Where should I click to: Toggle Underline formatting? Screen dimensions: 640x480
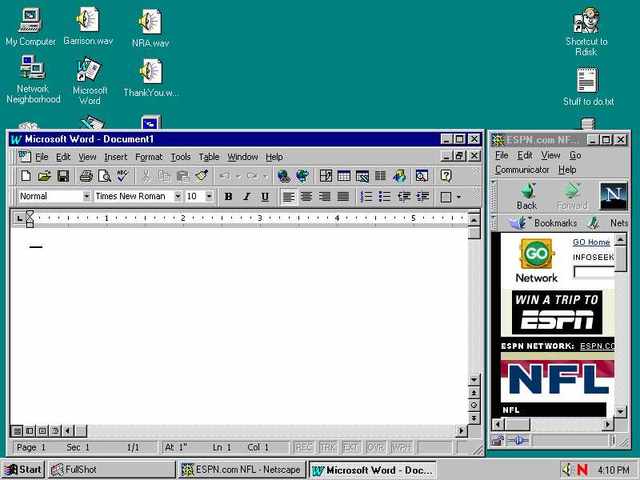tap(265, 197)
